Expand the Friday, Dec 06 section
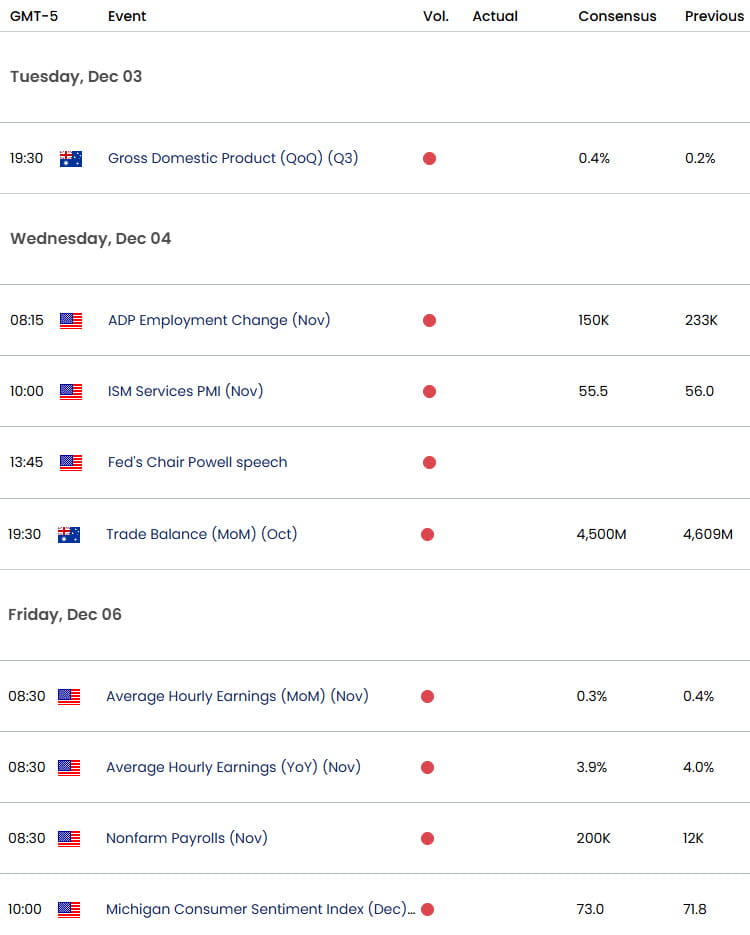This screenshot has height=935, width=750. [65, 614]
